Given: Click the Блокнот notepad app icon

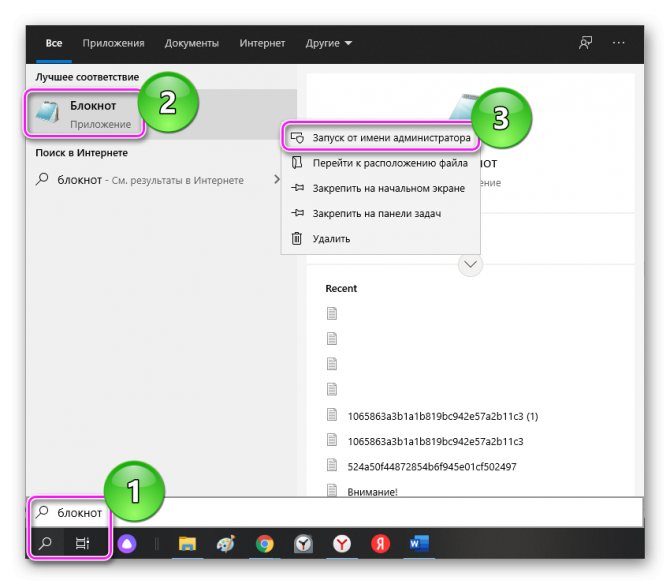Looking at the screenshot, I should point(47,114).
